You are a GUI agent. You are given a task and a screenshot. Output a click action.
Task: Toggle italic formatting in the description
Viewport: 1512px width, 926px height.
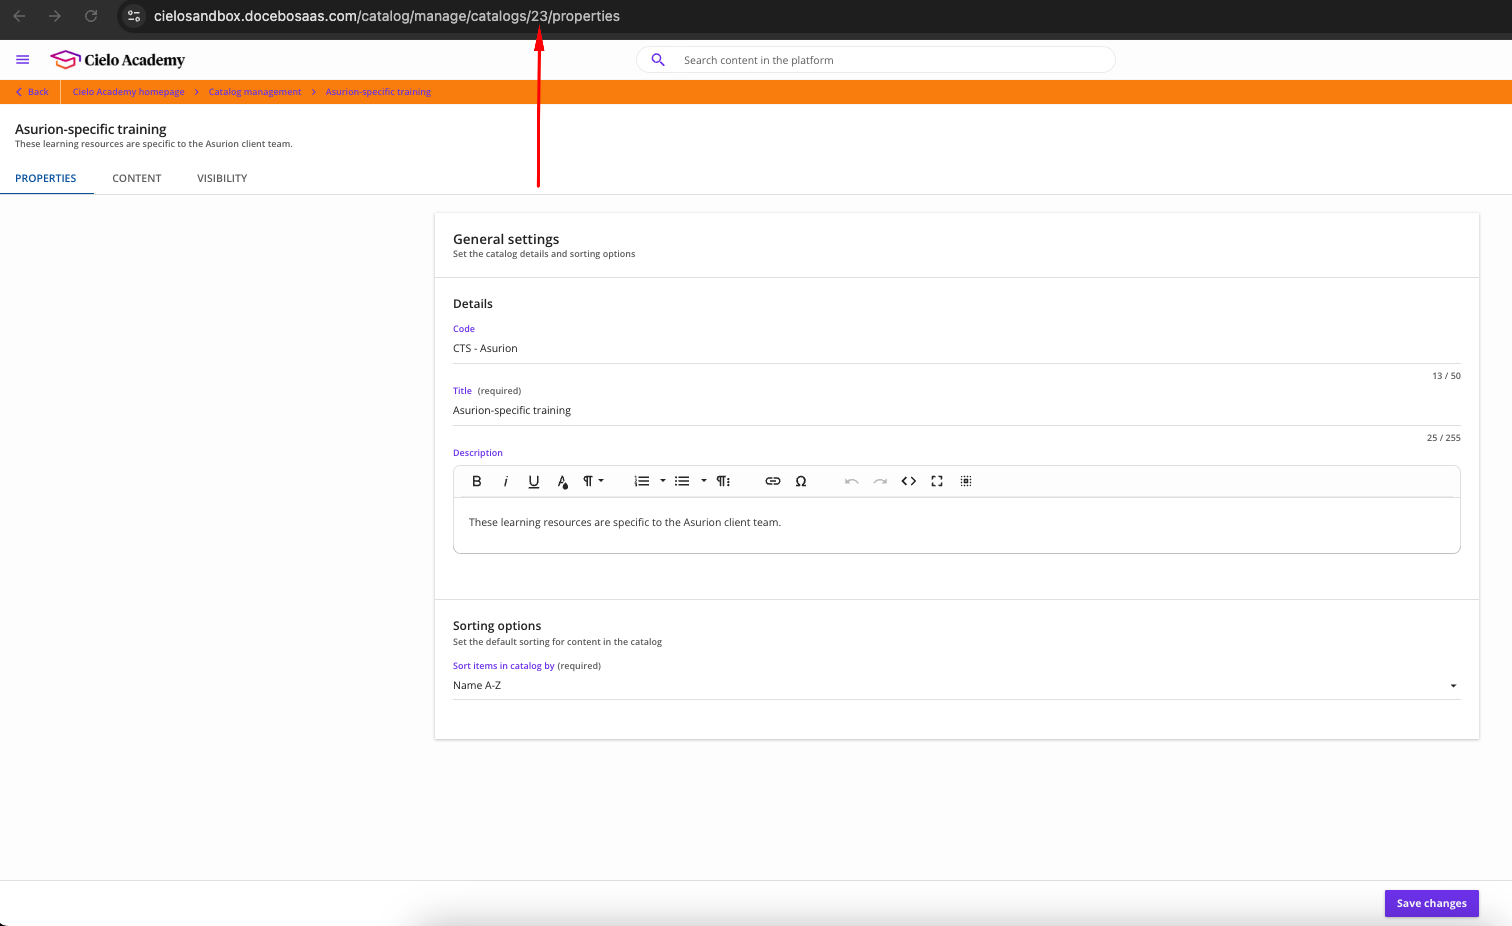[x=506, y=481]
